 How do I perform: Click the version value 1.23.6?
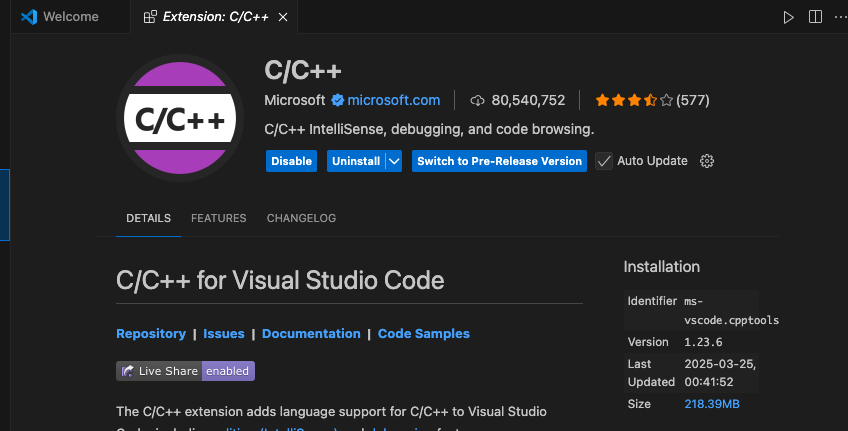703,342
